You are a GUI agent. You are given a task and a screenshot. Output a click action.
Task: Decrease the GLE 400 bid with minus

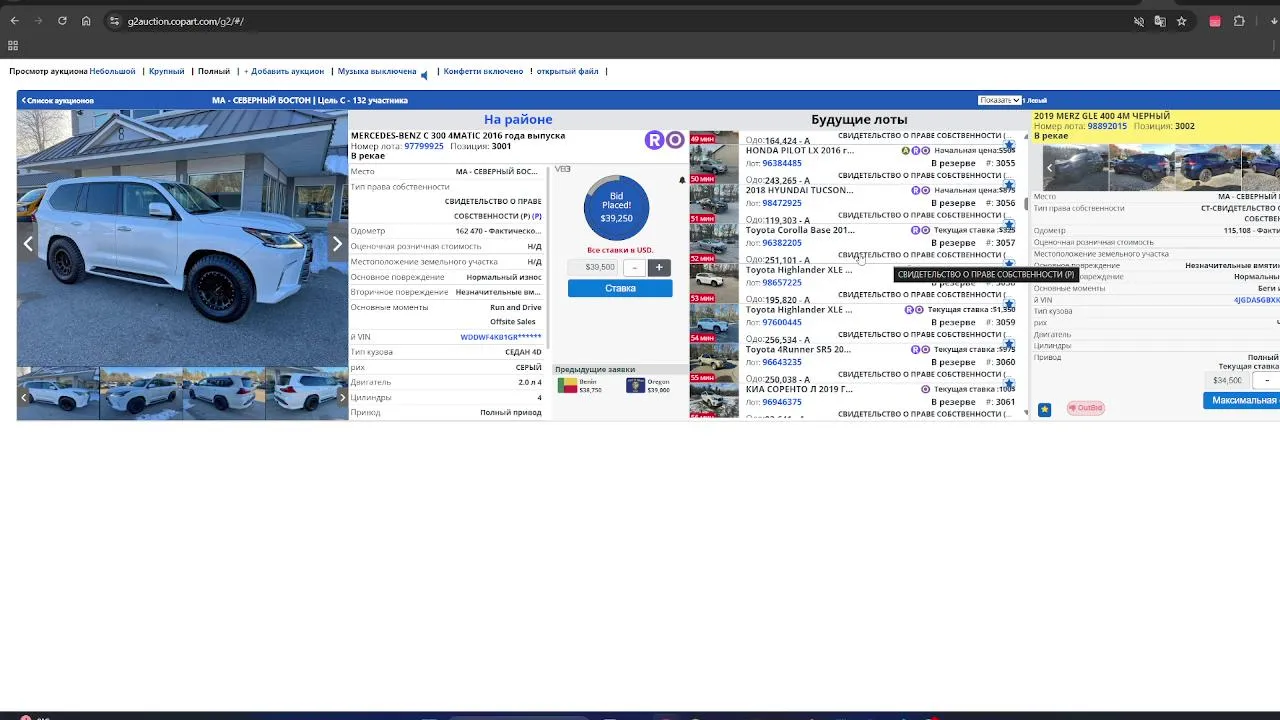1267,380
